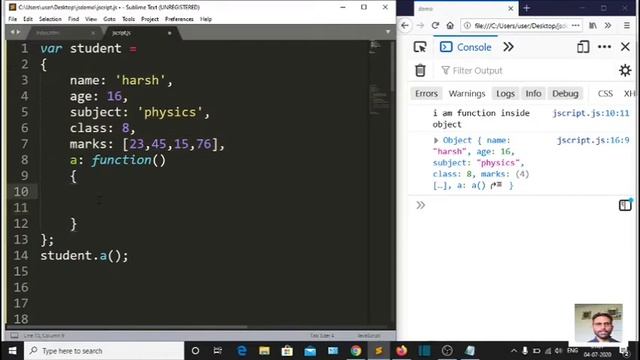The image size is (640, 360).
Task: Toggle the CSS filter
Action: (605, 93)
